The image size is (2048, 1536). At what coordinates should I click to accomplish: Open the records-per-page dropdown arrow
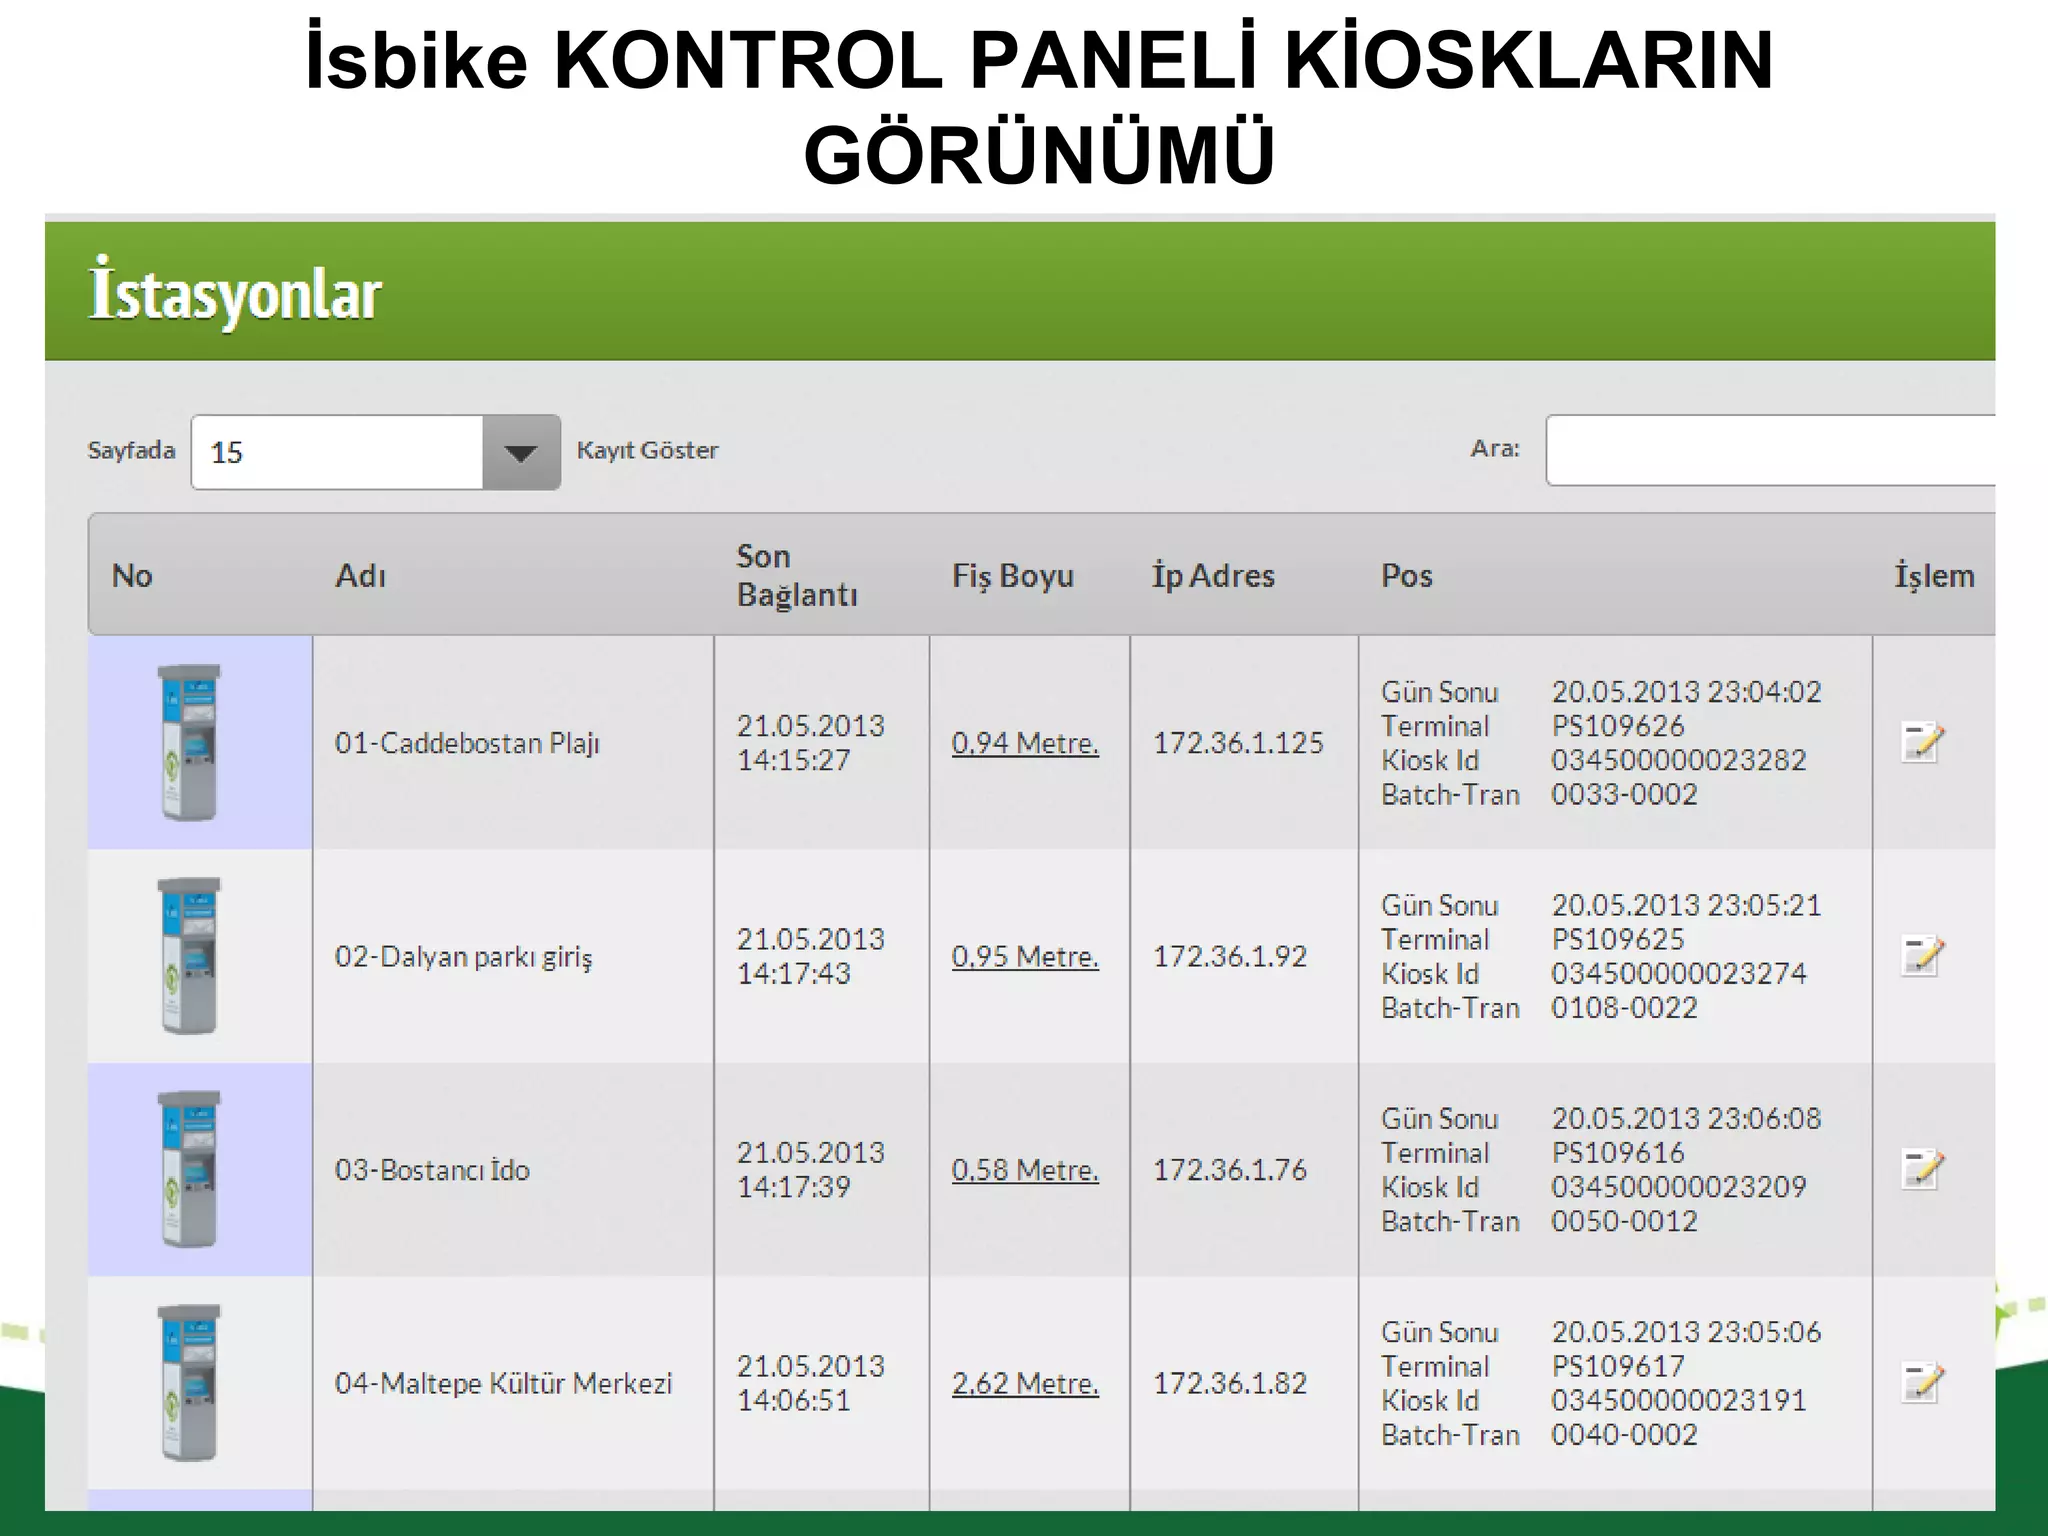(521, 453)
